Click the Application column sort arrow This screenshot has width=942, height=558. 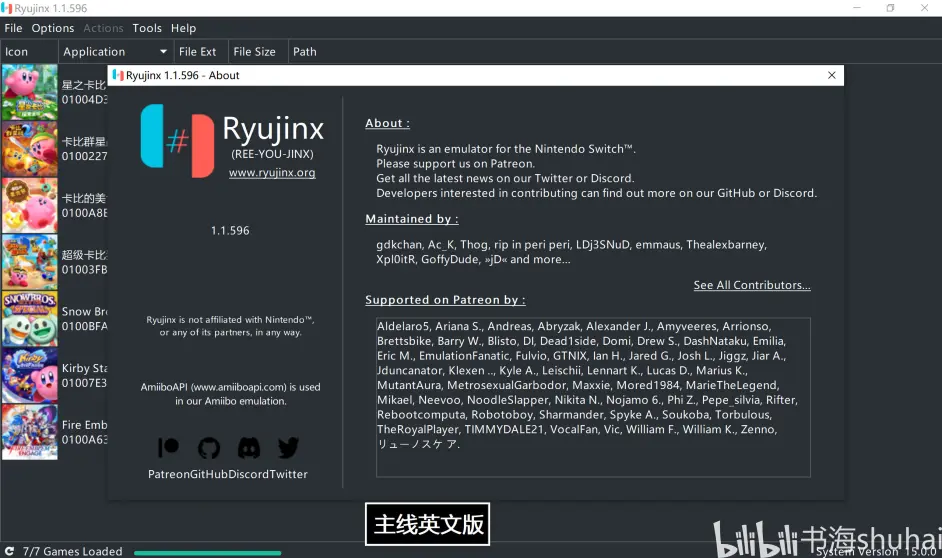(x=163, y=52)
